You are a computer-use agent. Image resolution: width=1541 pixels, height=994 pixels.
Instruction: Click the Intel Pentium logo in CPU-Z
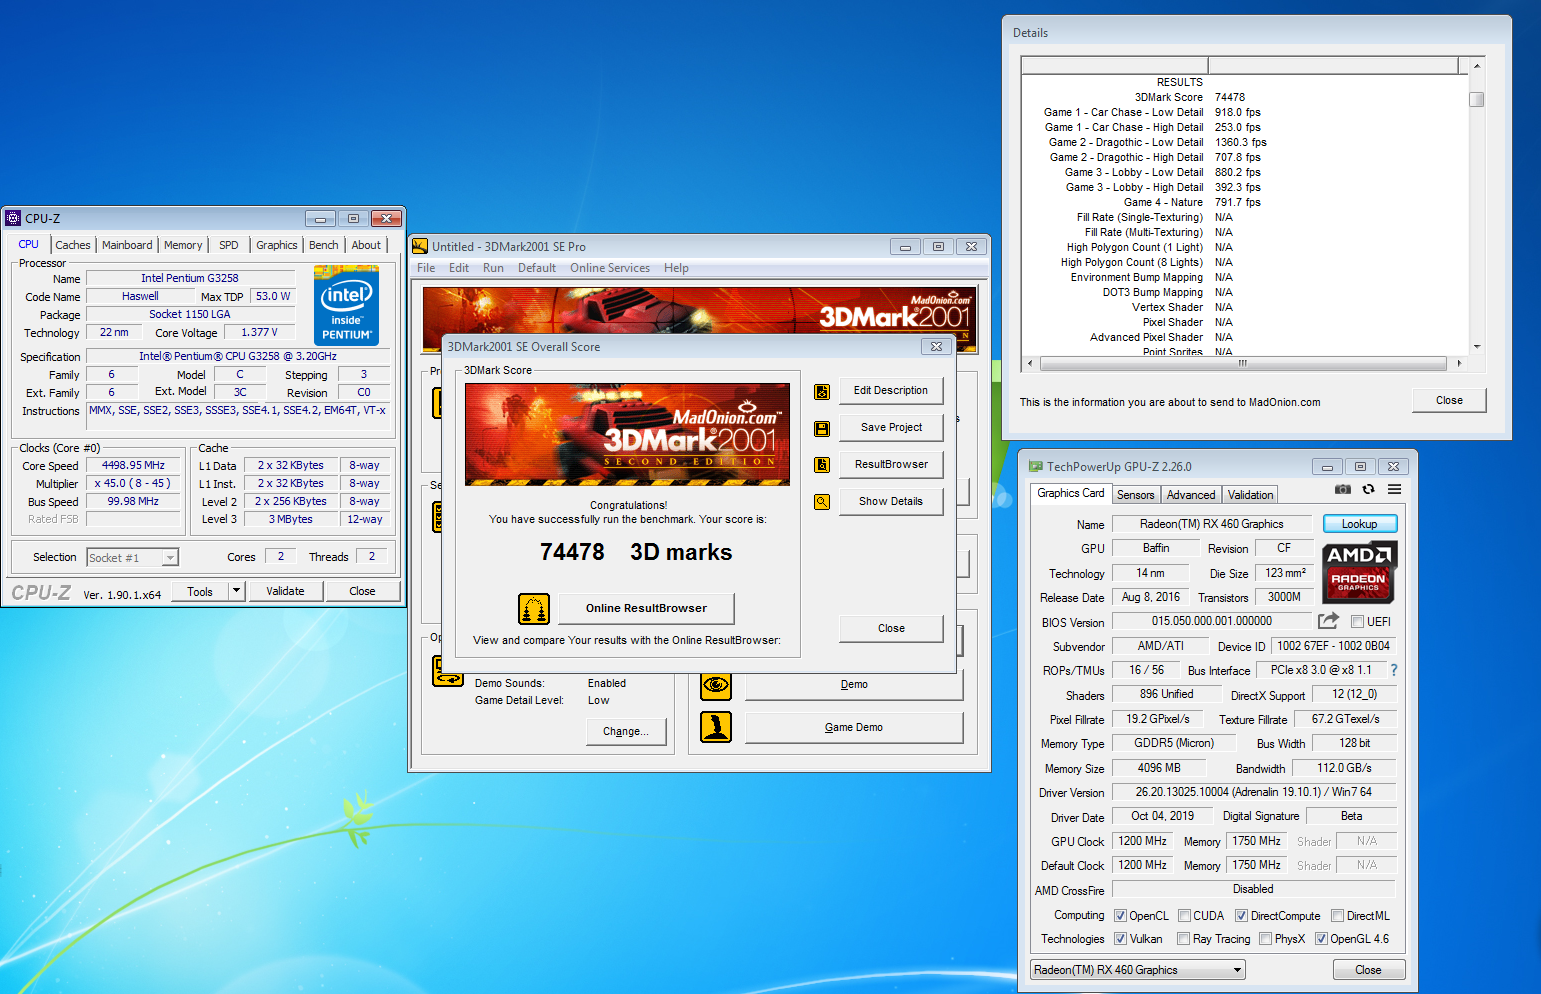pos(346,305)
